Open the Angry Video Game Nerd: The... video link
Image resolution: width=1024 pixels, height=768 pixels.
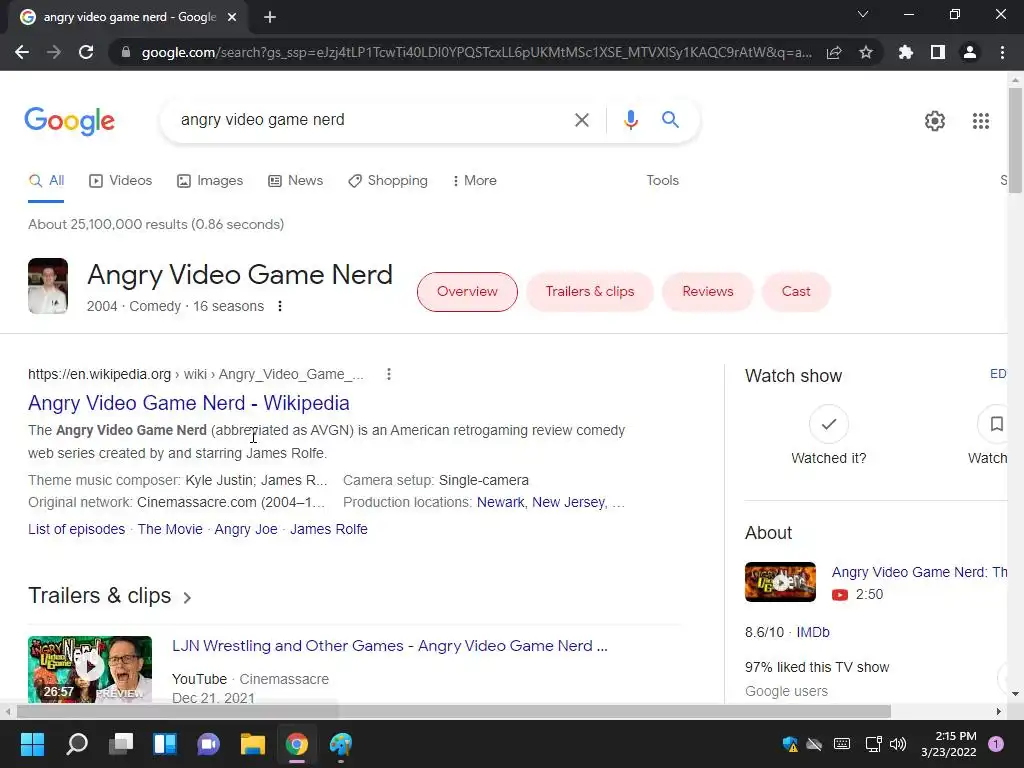(x=920, y=572)
